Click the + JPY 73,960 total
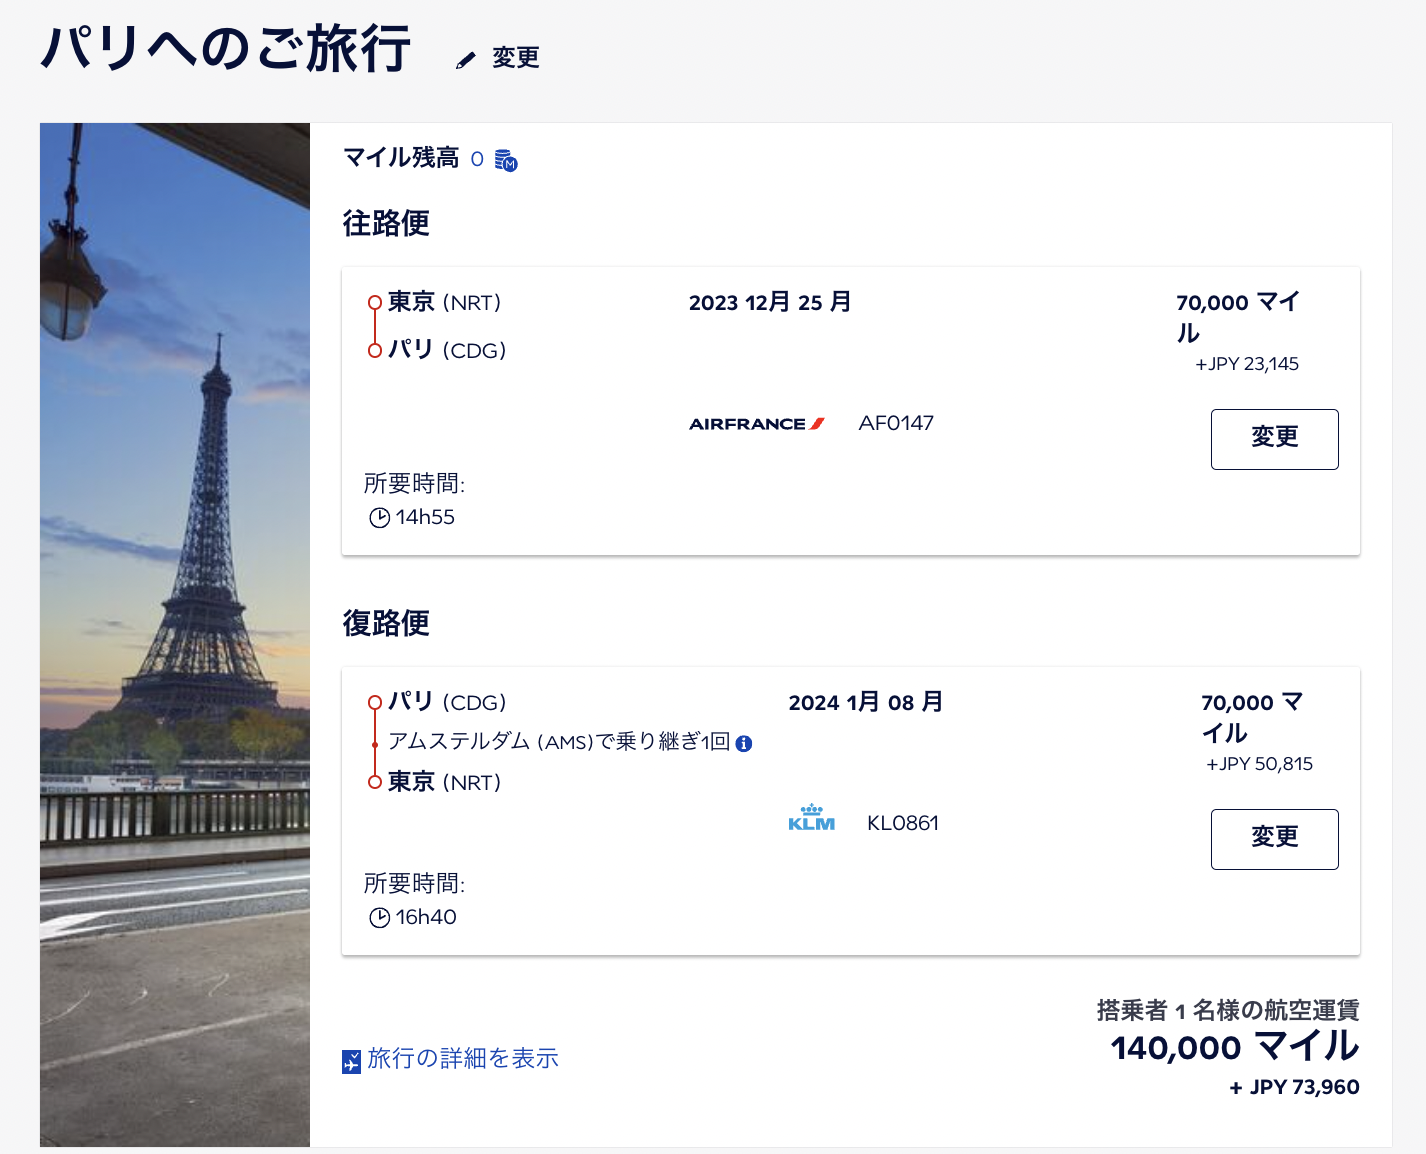Image resolution: width=1426 pixels, height=1154 pixels. (x=1295, y=1087)
